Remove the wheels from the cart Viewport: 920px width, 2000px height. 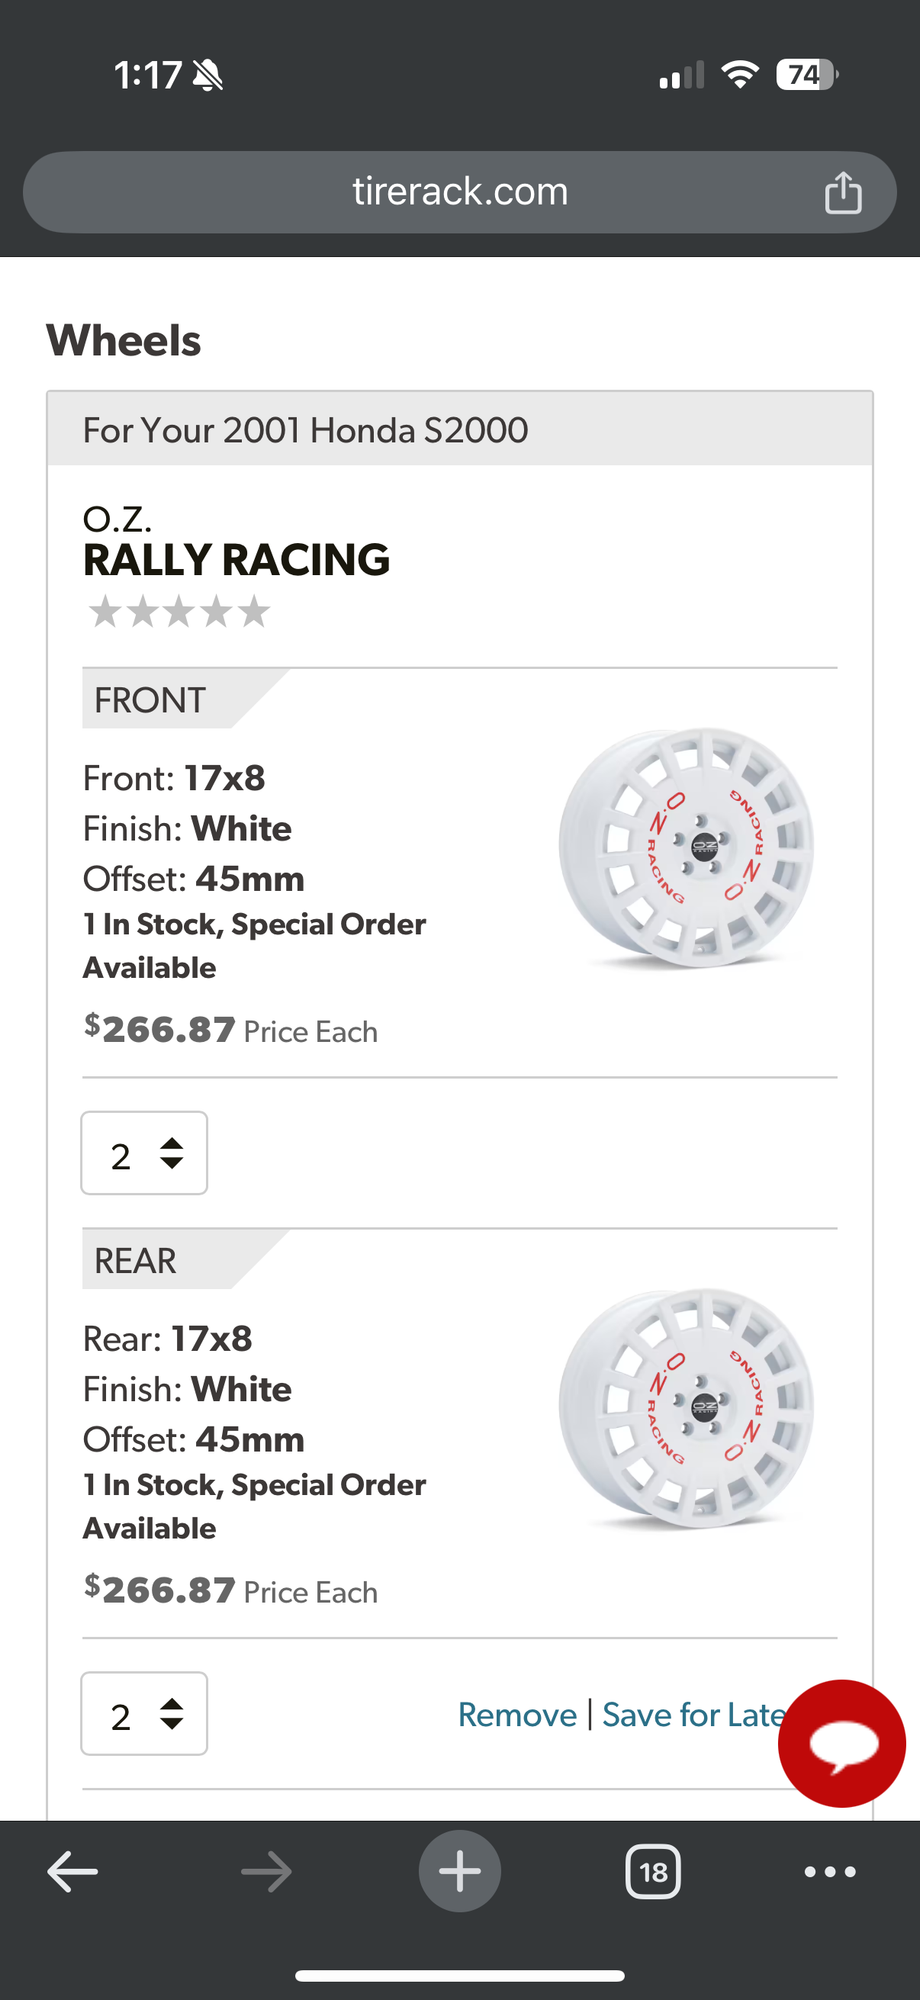point(517,1715)
